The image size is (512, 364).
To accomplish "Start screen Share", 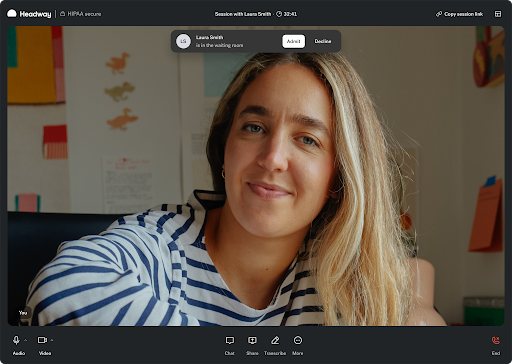I will pyautogui.click(x=252, y=345).
